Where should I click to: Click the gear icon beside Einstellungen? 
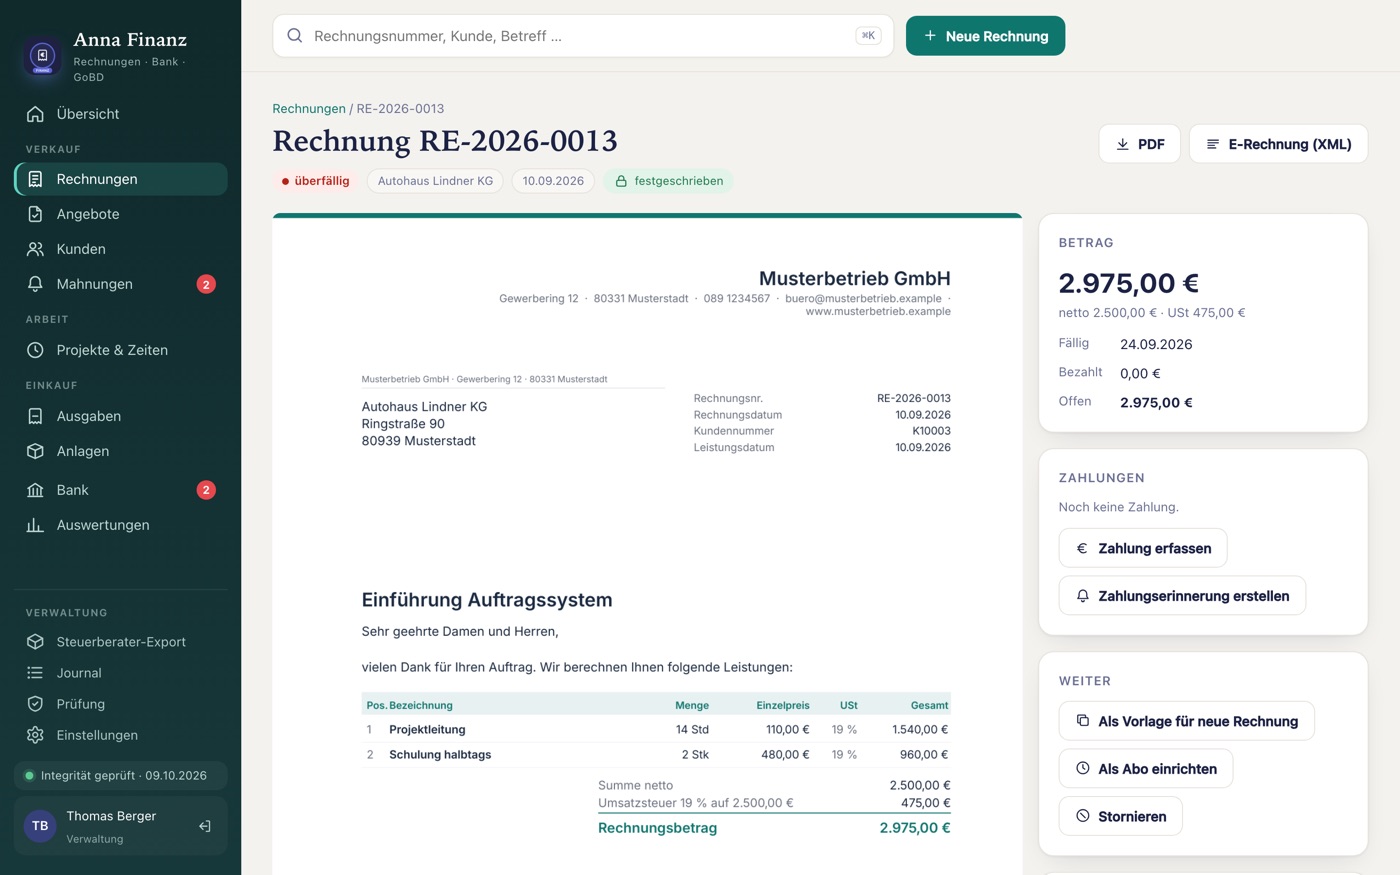[35, 735]
